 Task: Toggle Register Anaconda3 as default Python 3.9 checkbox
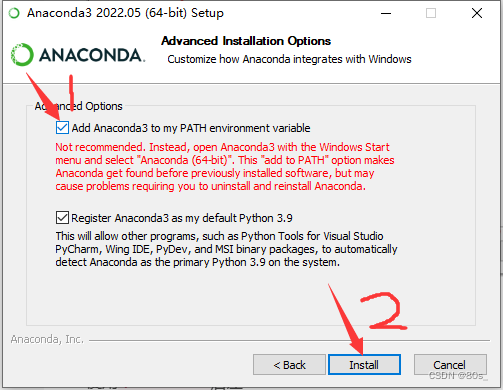coord(62,218)
